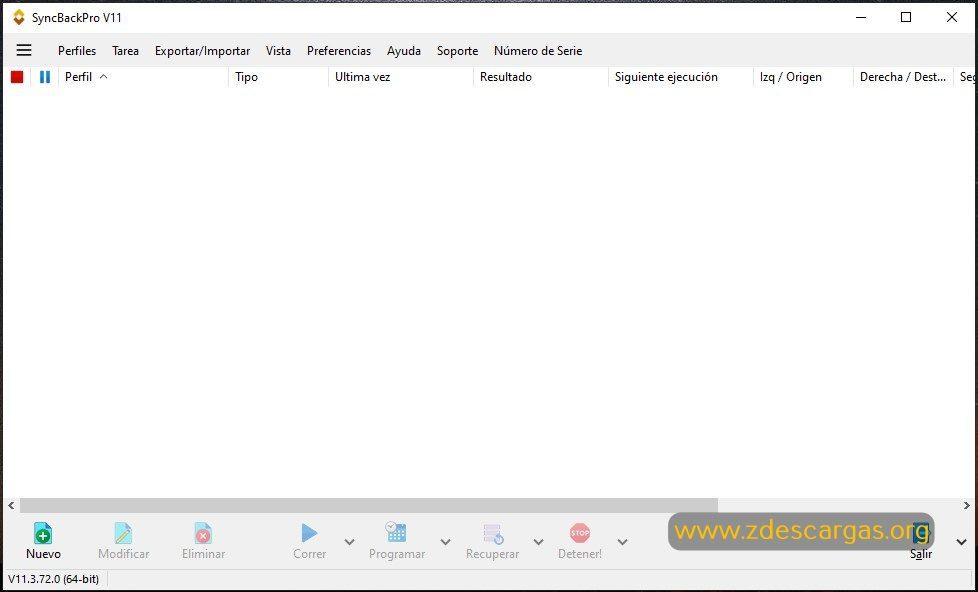Viewport: 978px width, 592px height.
Task: Minimize the SyncBackPro window
Action: (x=861, y=17)
